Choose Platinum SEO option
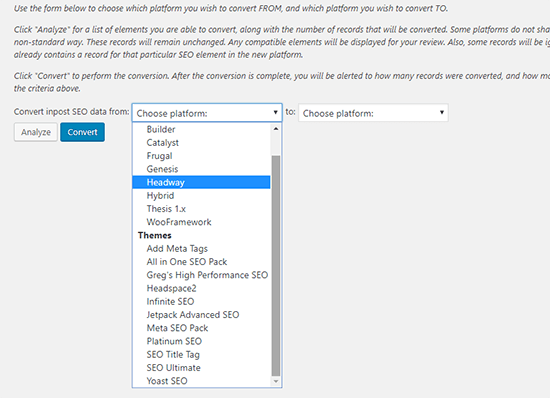 coord(201,341)
